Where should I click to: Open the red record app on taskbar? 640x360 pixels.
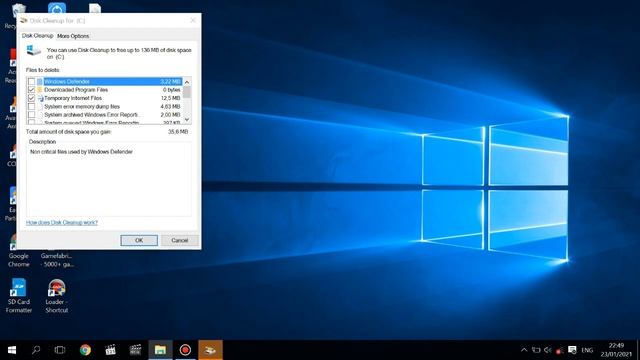[x=185, y=350]
